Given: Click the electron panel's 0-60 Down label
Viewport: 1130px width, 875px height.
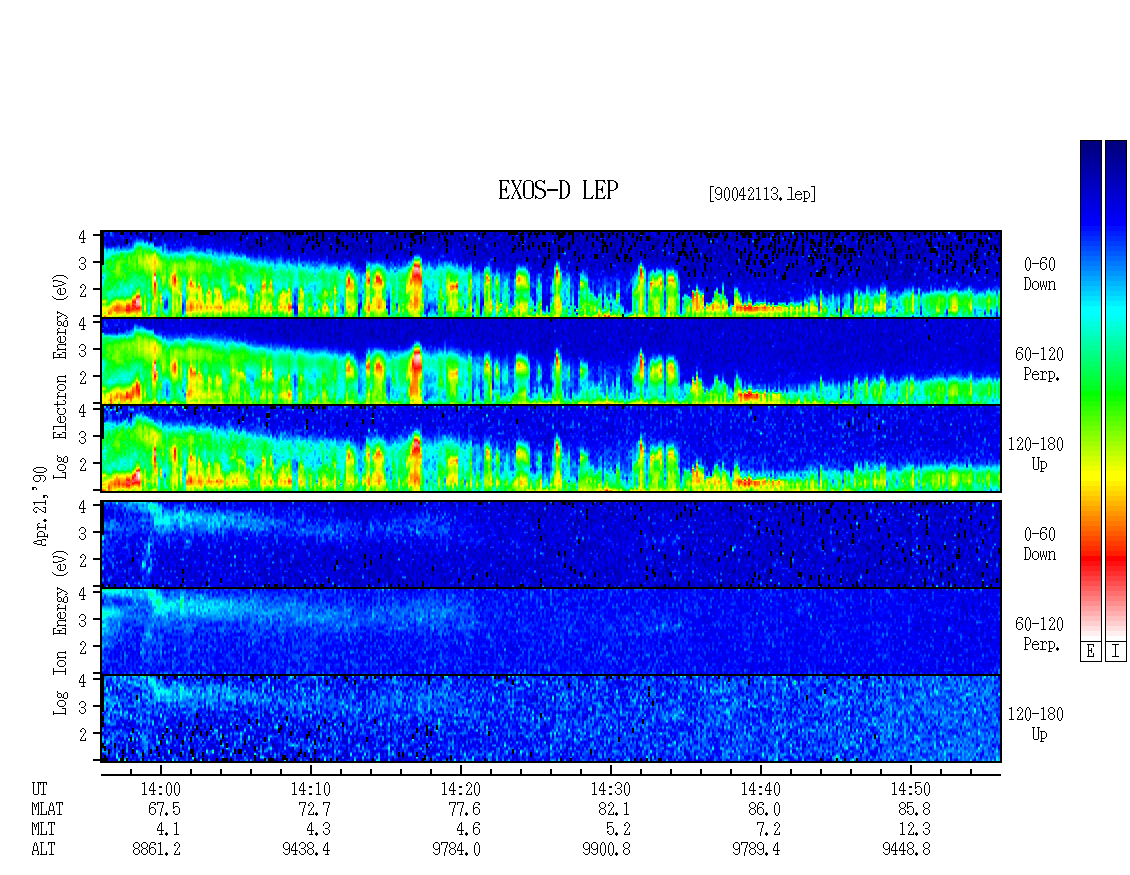Looking at the screenshot, I should click(1039, 275).
